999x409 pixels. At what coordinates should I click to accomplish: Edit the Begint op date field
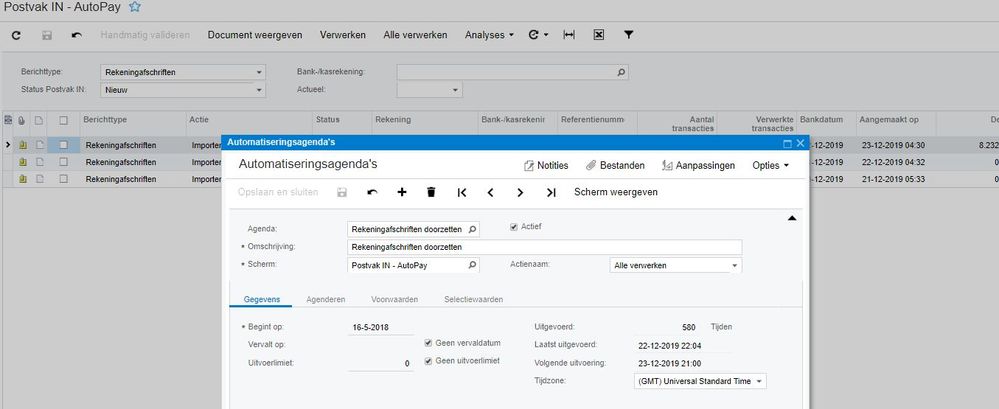[380, 328]
